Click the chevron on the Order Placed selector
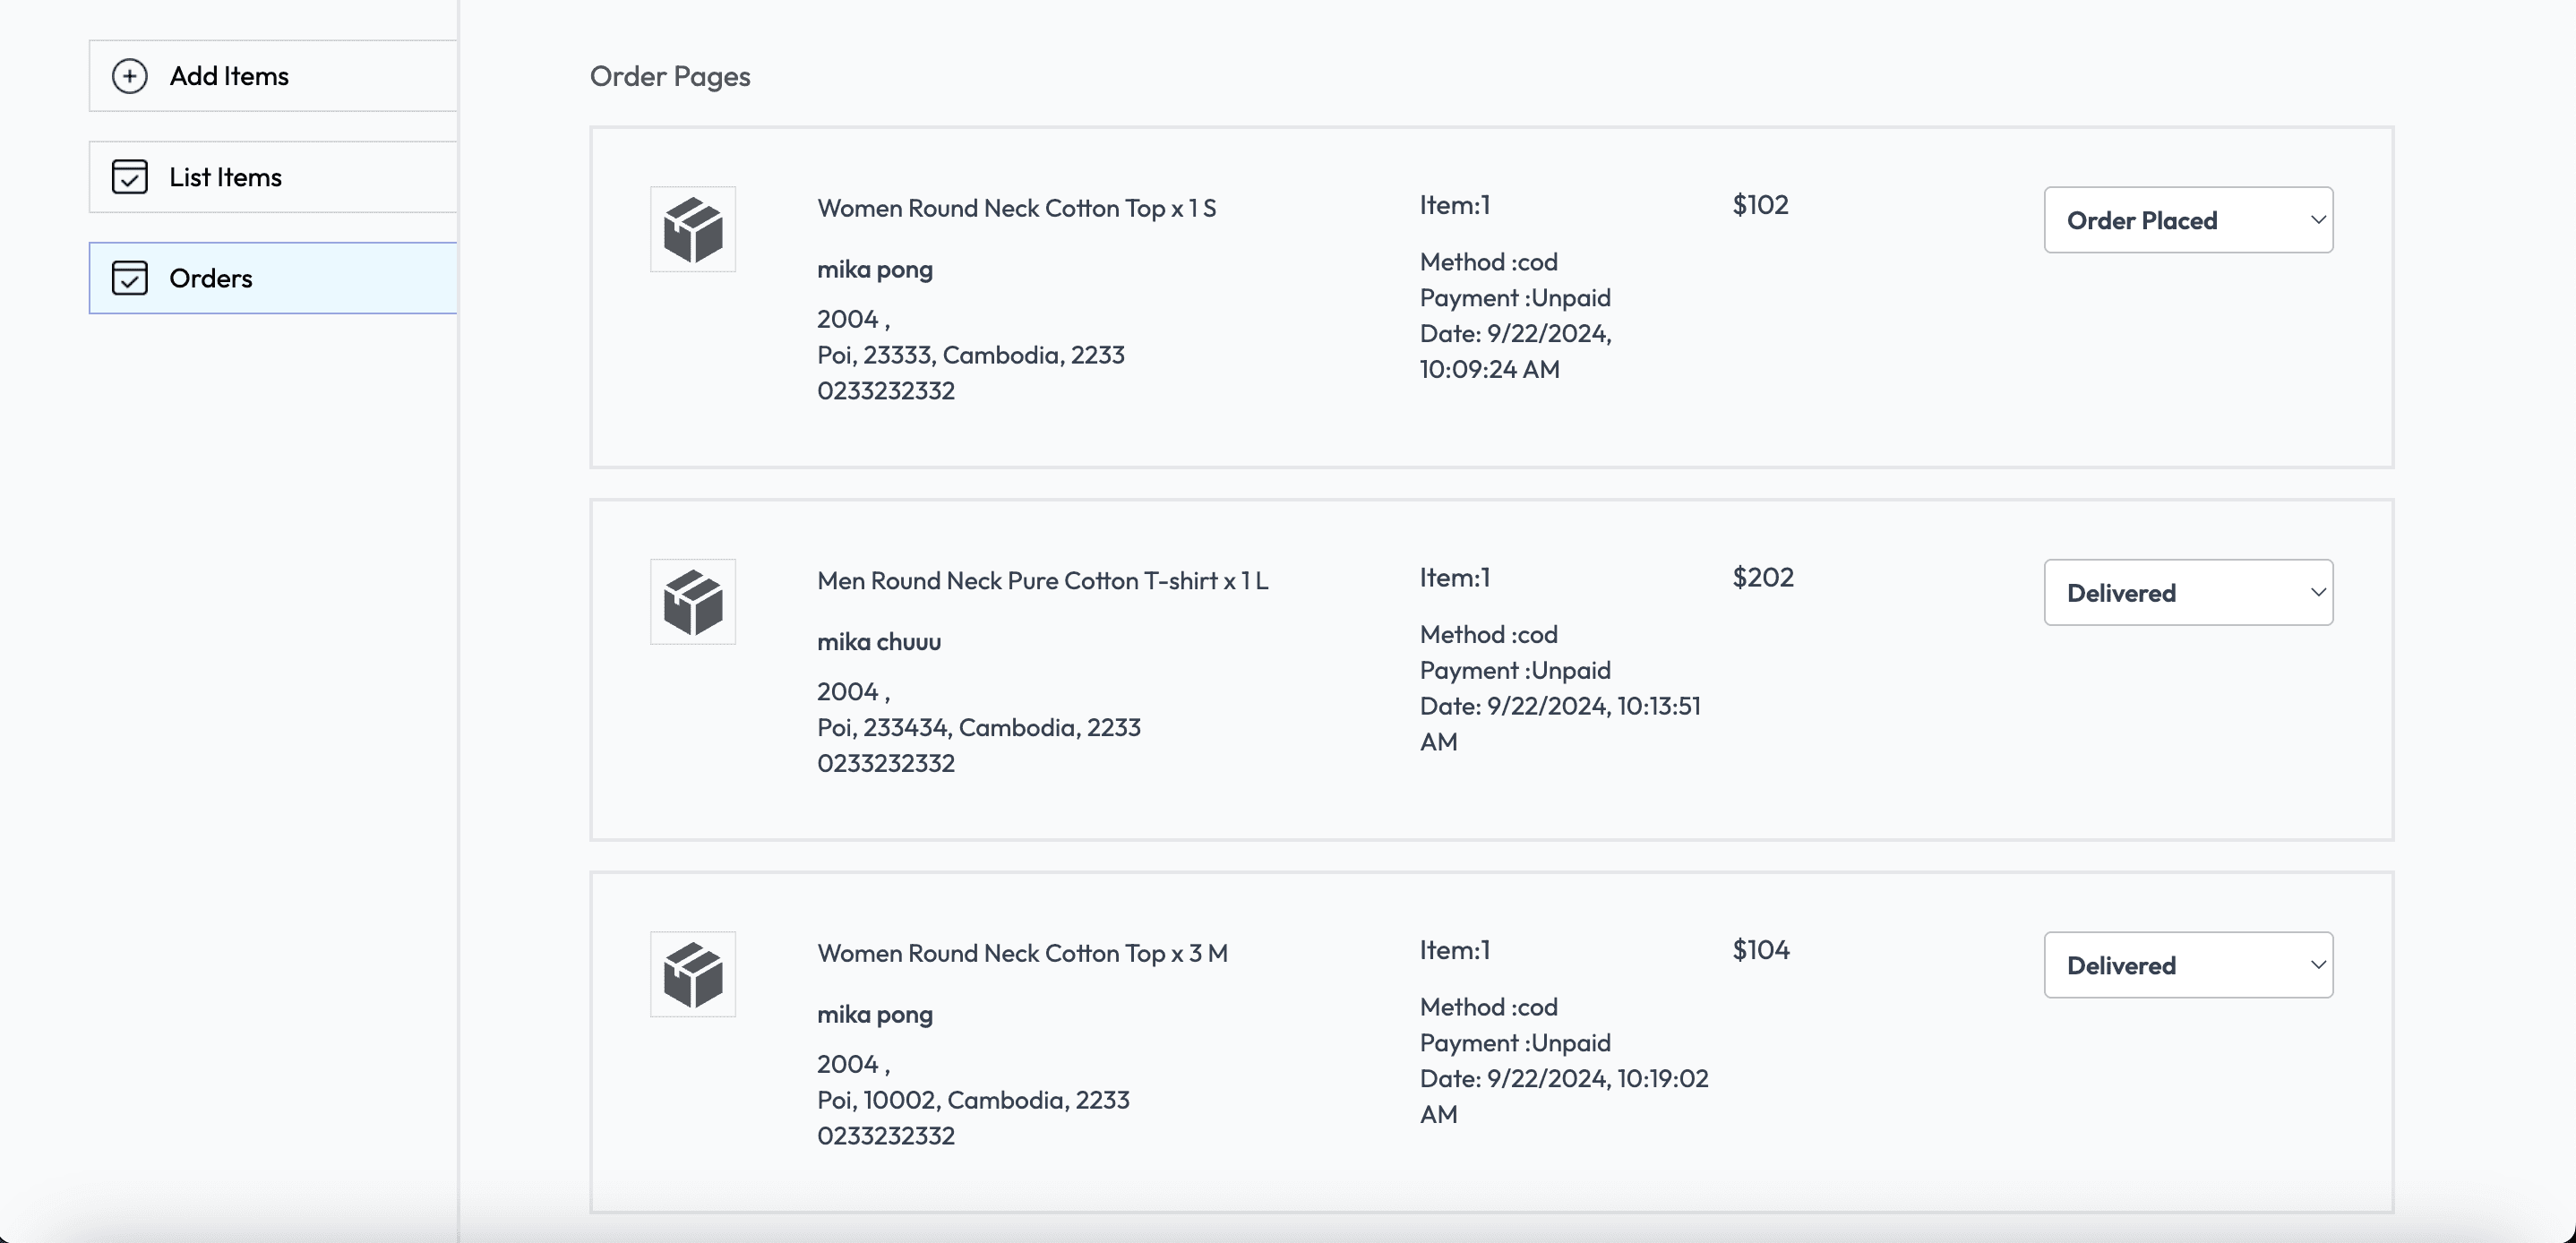The height and width of the screenshot is (1243, 2576). (2319, 219)
